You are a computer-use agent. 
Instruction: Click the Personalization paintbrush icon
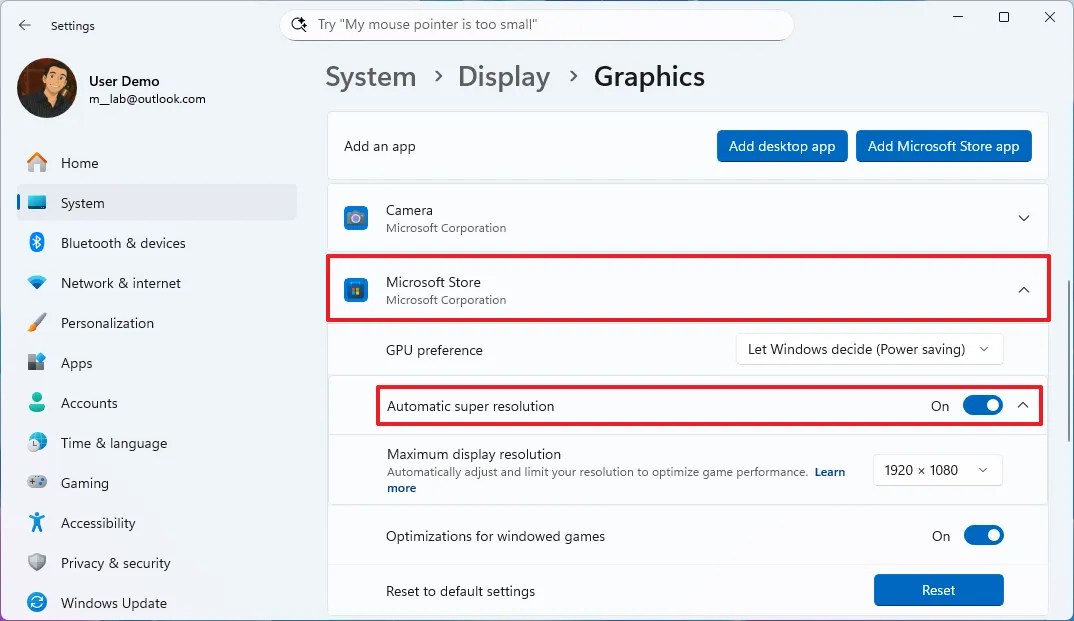click(37, 322)
